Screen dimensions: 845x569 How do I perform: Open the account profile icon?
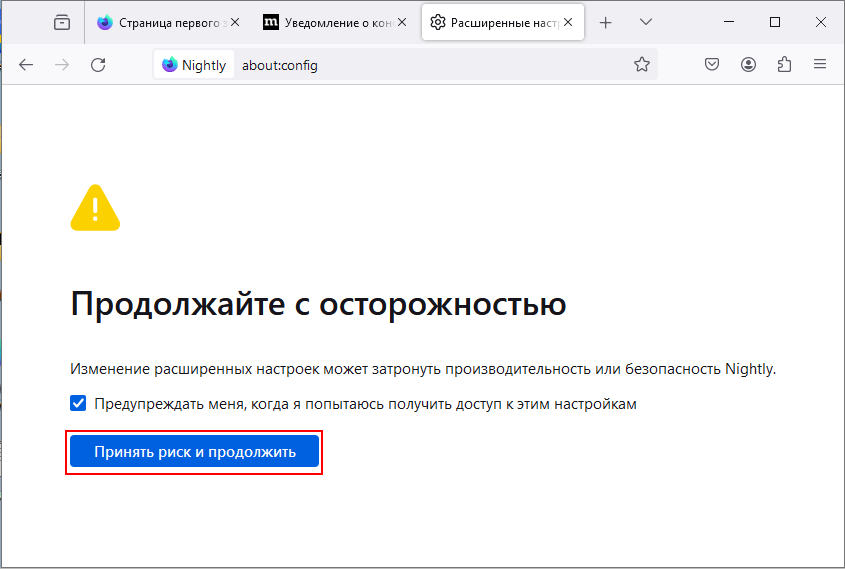tap(748, 65)
